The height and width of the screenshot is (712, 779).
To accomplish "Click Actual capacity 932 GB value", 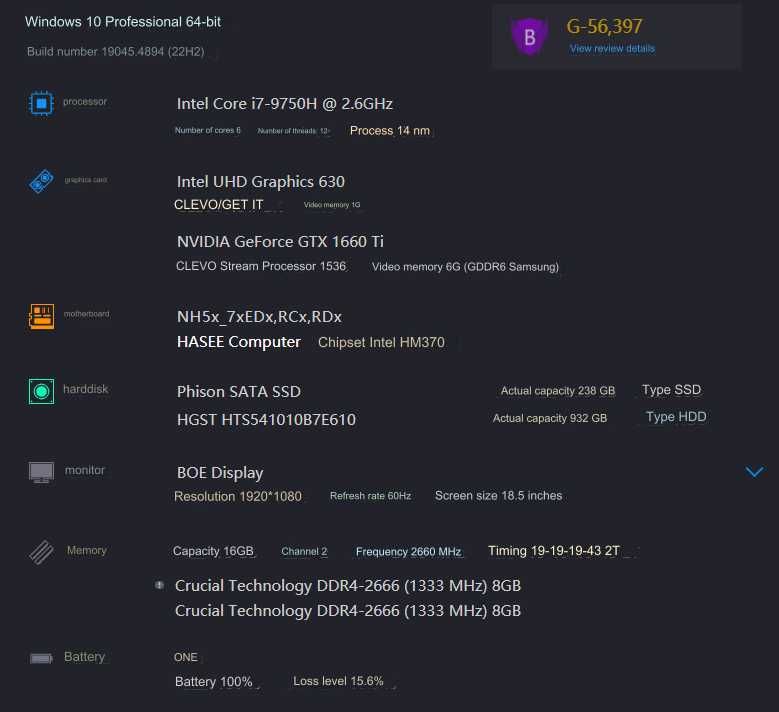I will pyautogui.click(x=550, y=418).
